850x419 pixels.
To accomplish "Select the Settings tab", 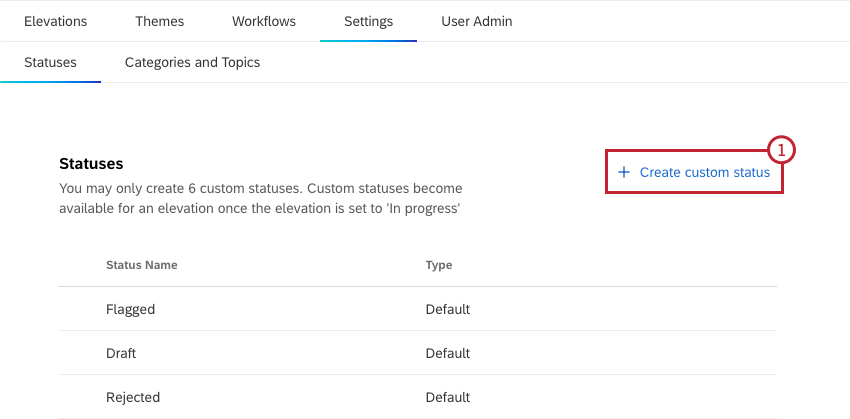I will (x=368, y=21).
